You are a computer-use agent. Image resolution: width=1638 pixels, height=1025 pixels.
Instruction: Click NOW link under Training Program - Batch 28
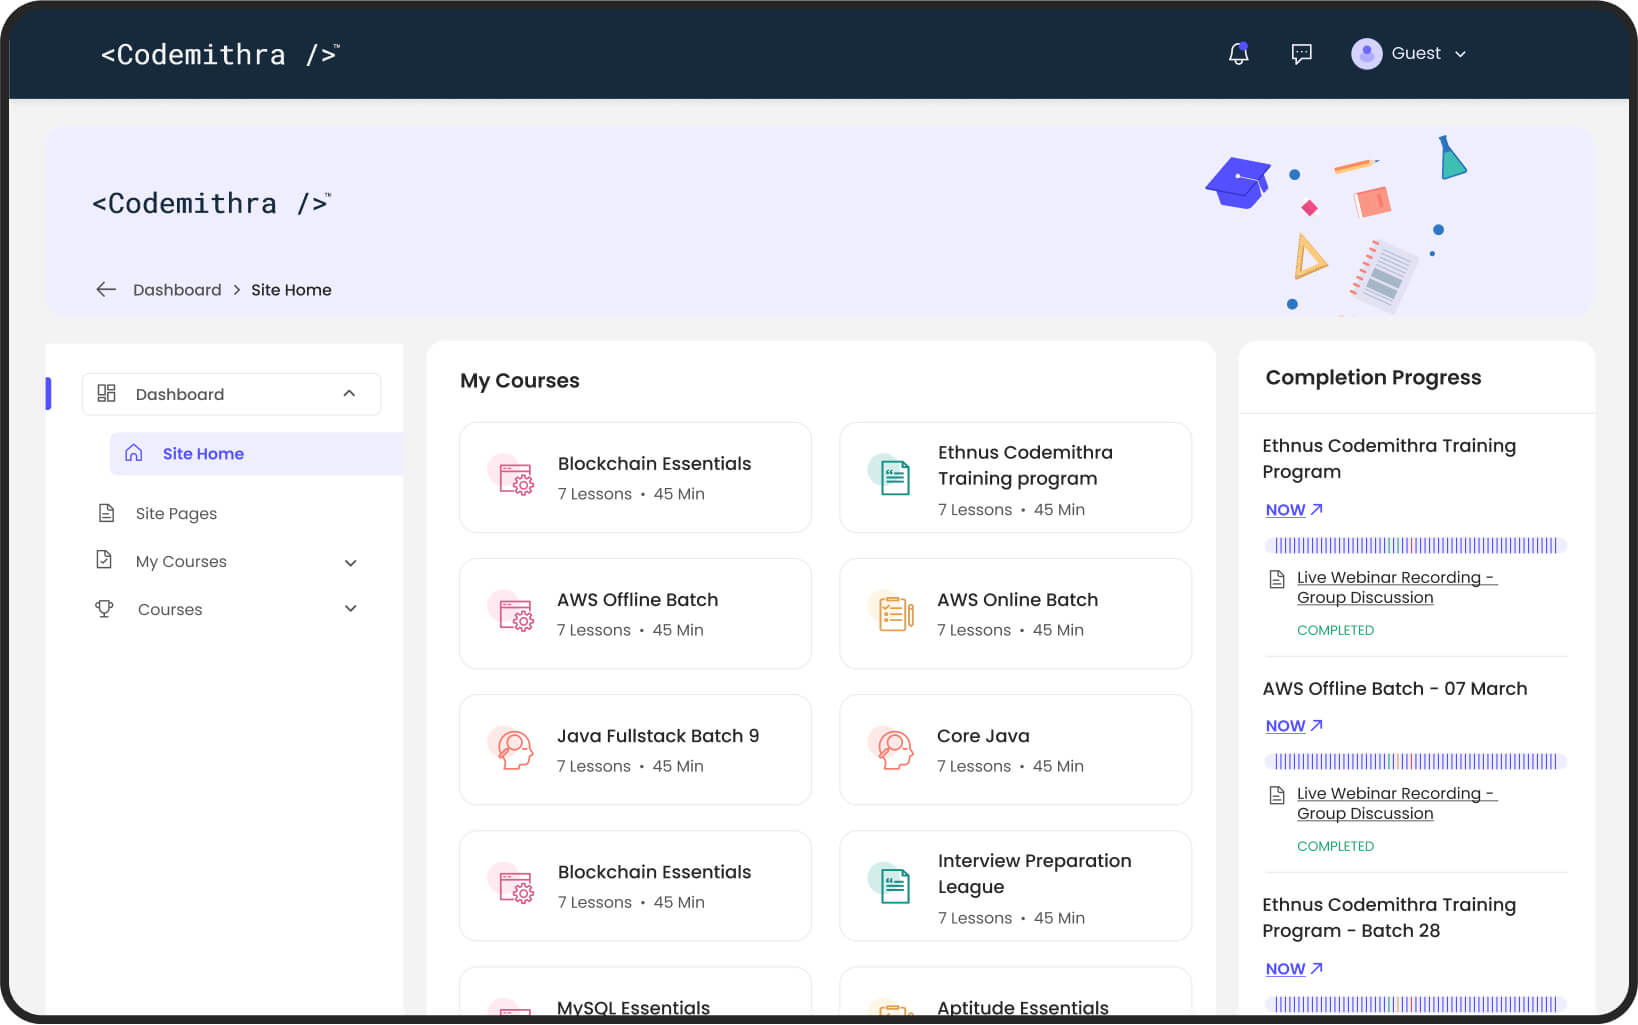click(1294, 969)
